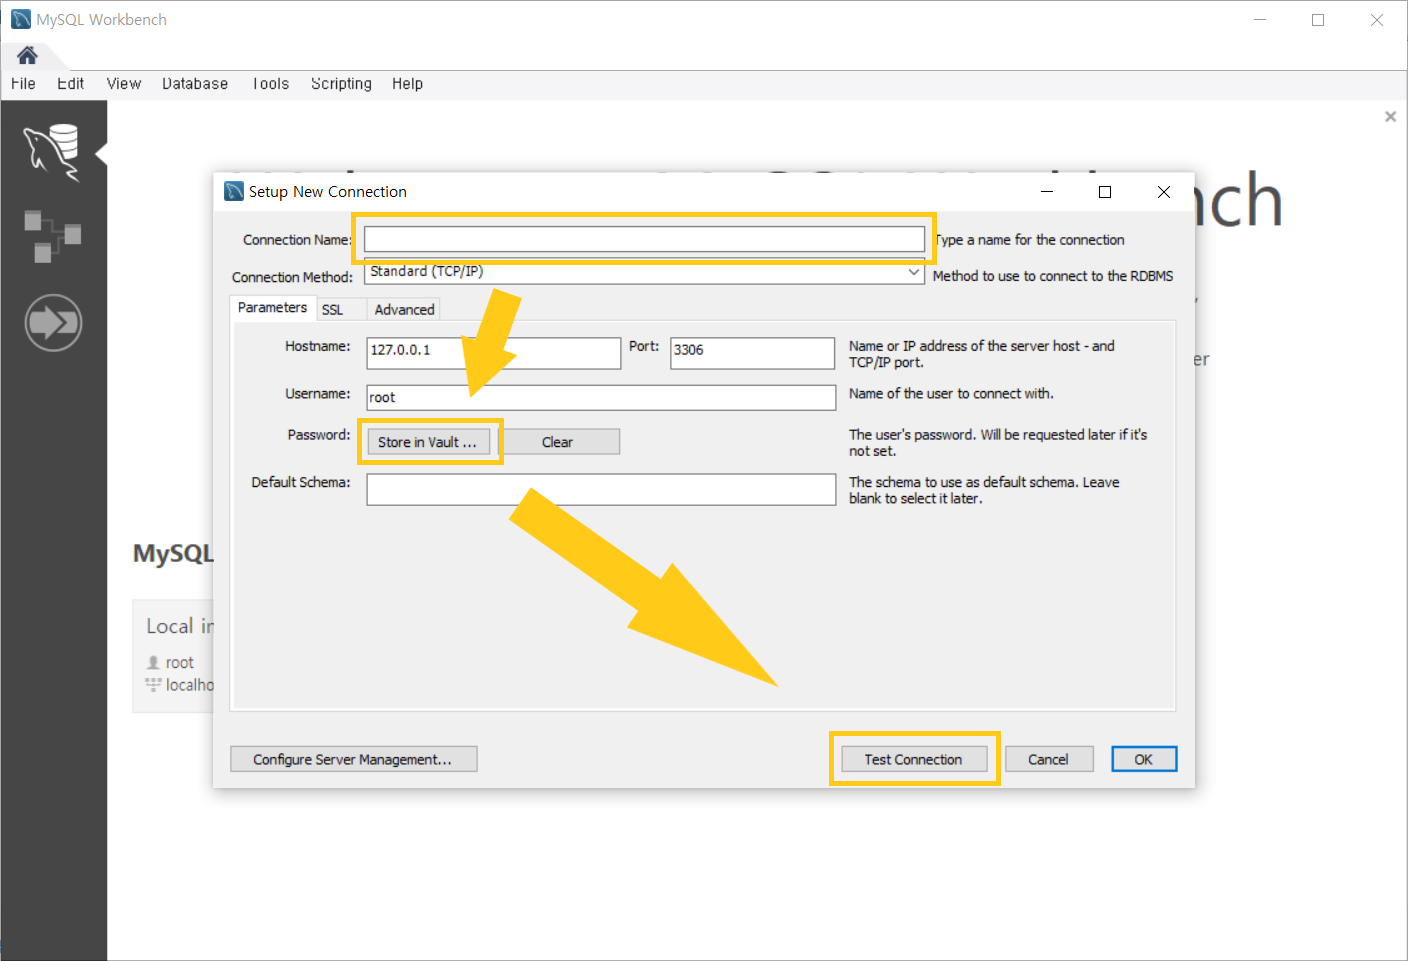
Task: Open the MySQL connections dolphin sidebar icon
Action: tap(52, 153)
